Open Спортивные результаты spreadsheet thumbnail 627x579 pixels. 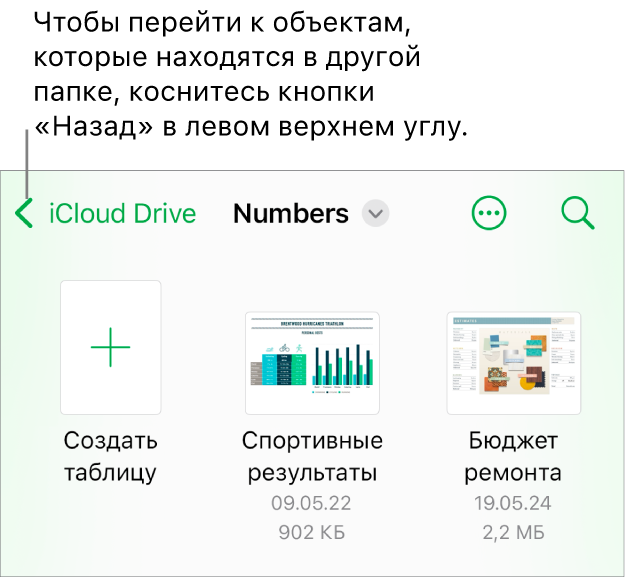[312, 363]
